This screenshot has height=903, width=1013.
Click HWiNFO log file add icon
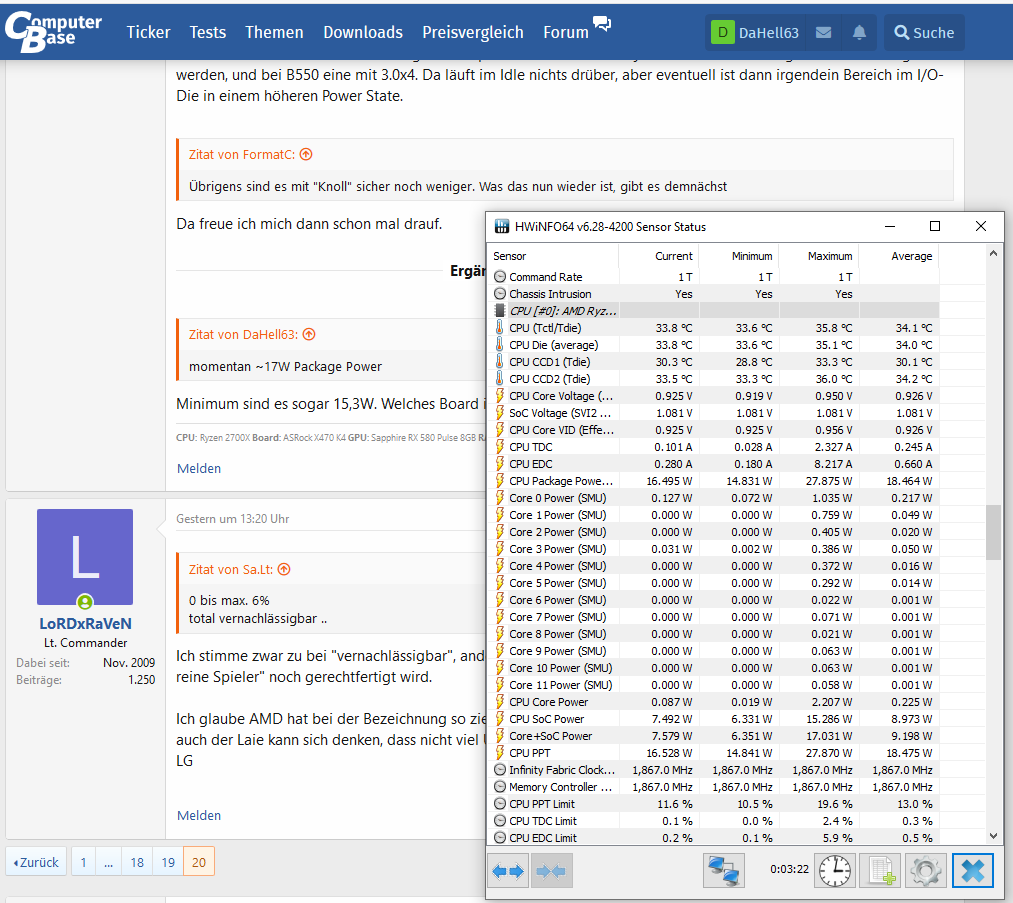(x=881, y=871)
